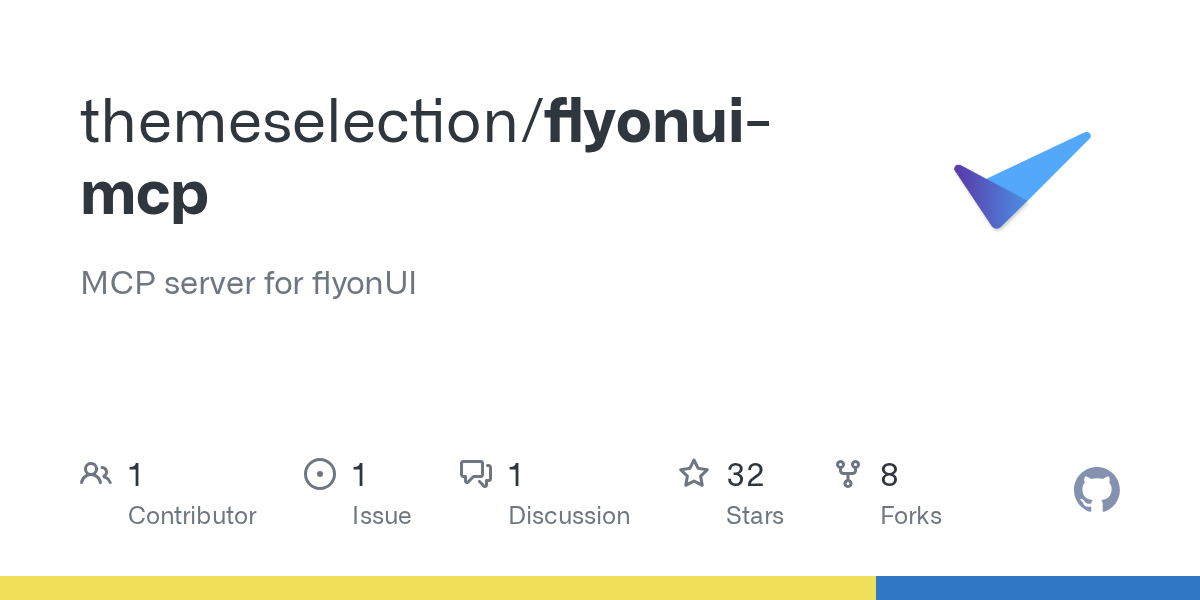The height and width of the screenshot is (600, 1200).
Task: Click the discussion speech bubbles icon
Action: (476, 474)
